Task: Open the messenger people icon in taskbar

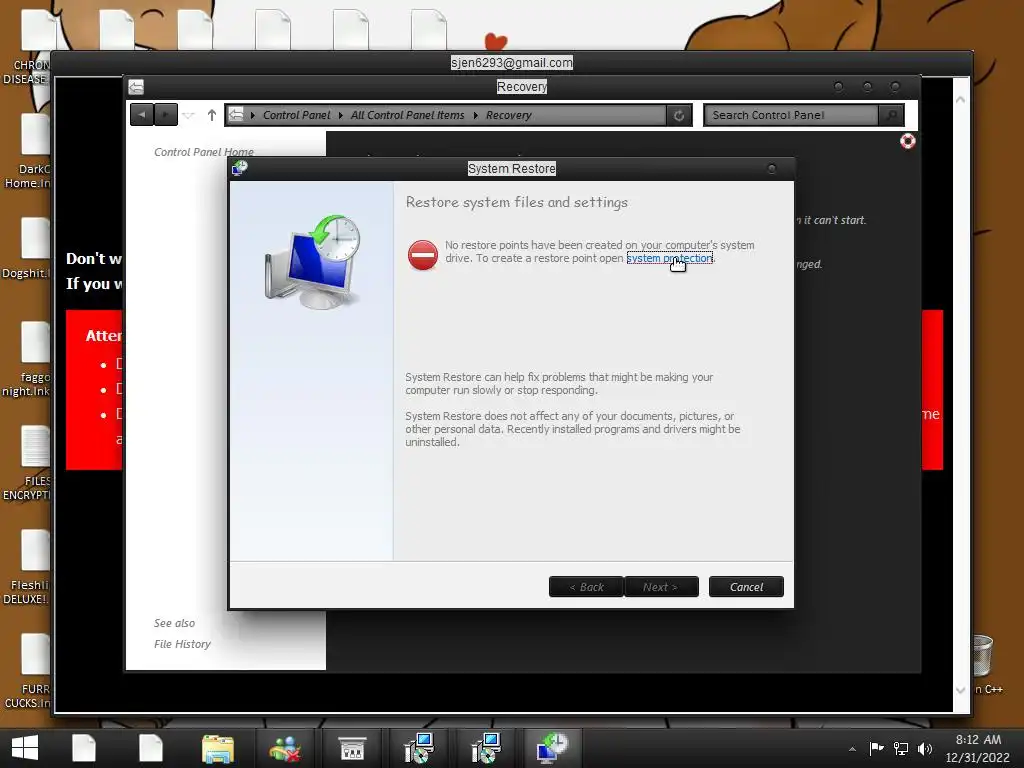Action: point(285,748)
